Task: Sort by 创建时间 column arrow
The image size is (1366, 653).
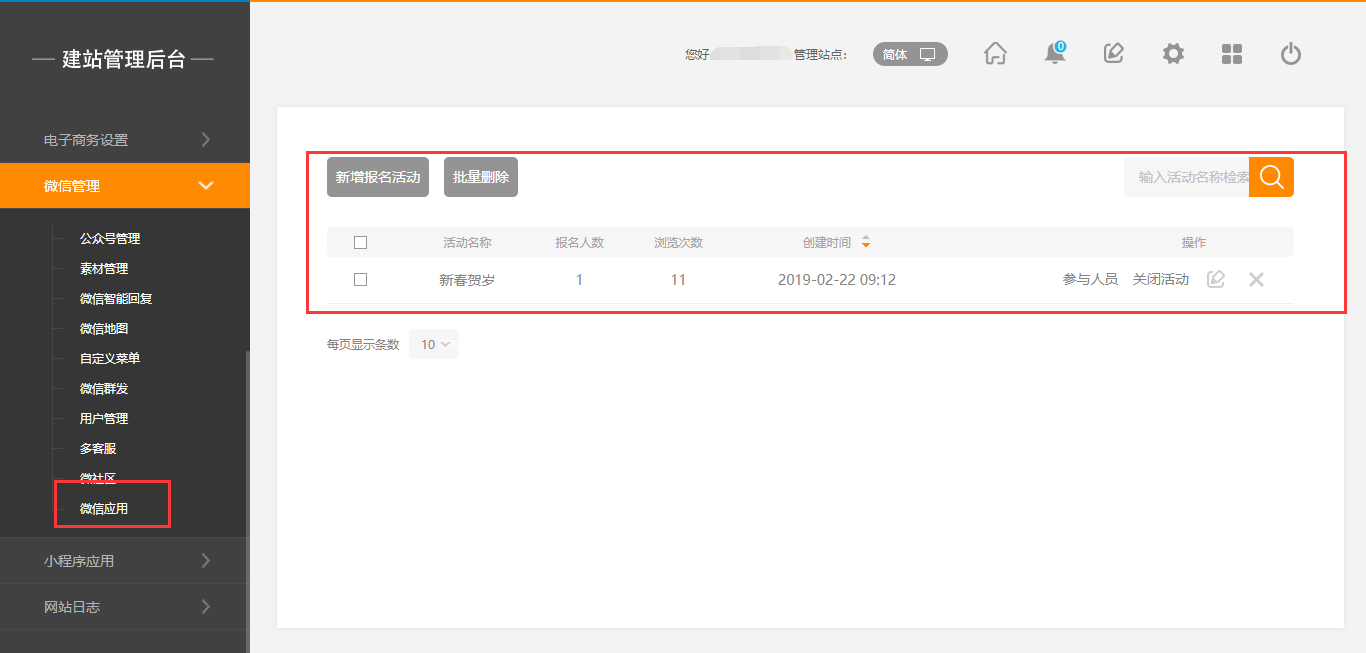Action: 866,242
